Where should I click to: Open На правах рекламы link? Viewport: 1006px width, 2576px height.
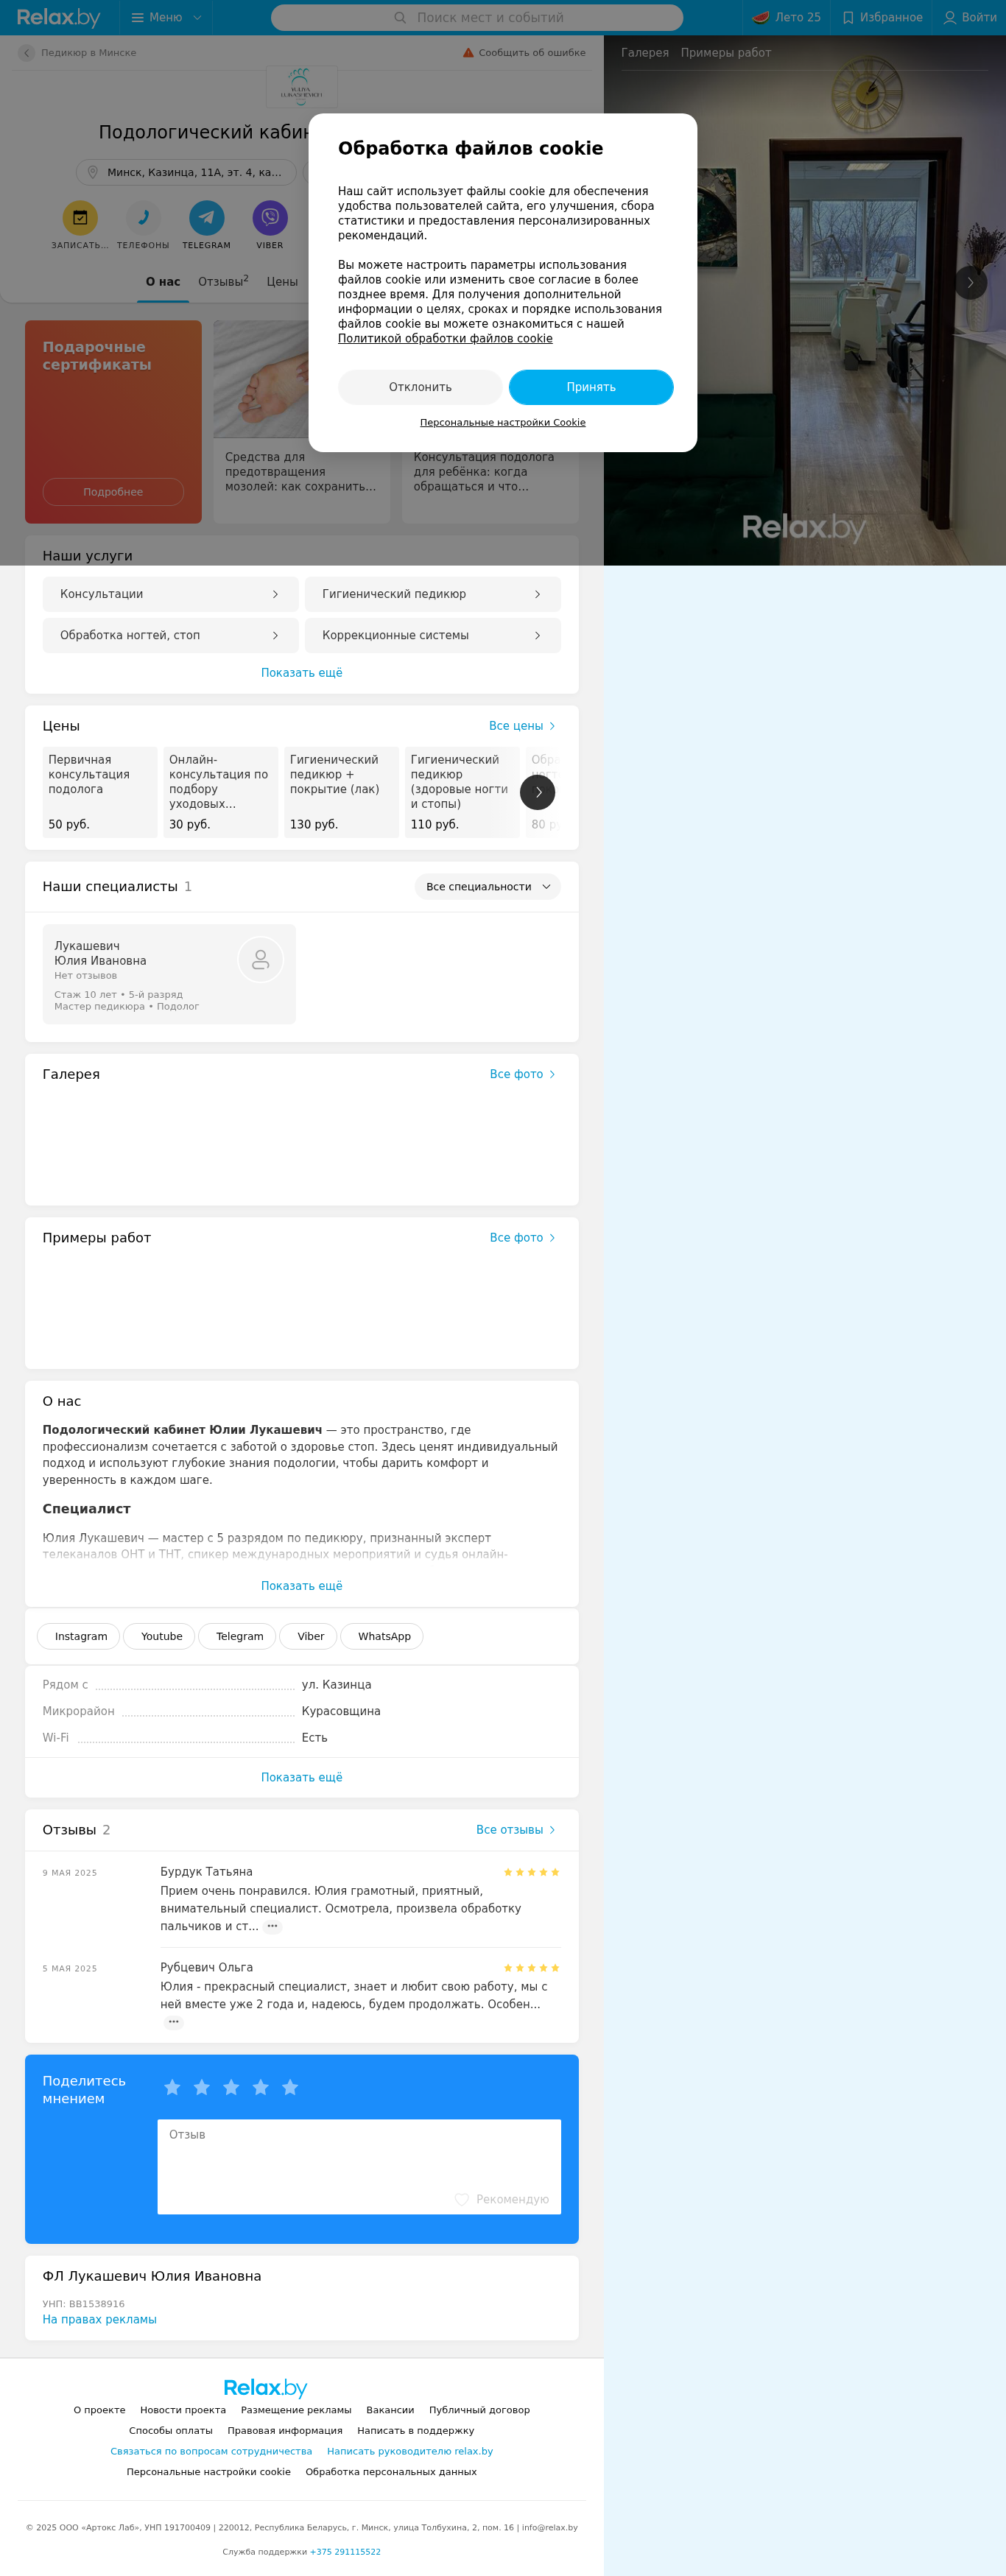[99, 2319]
